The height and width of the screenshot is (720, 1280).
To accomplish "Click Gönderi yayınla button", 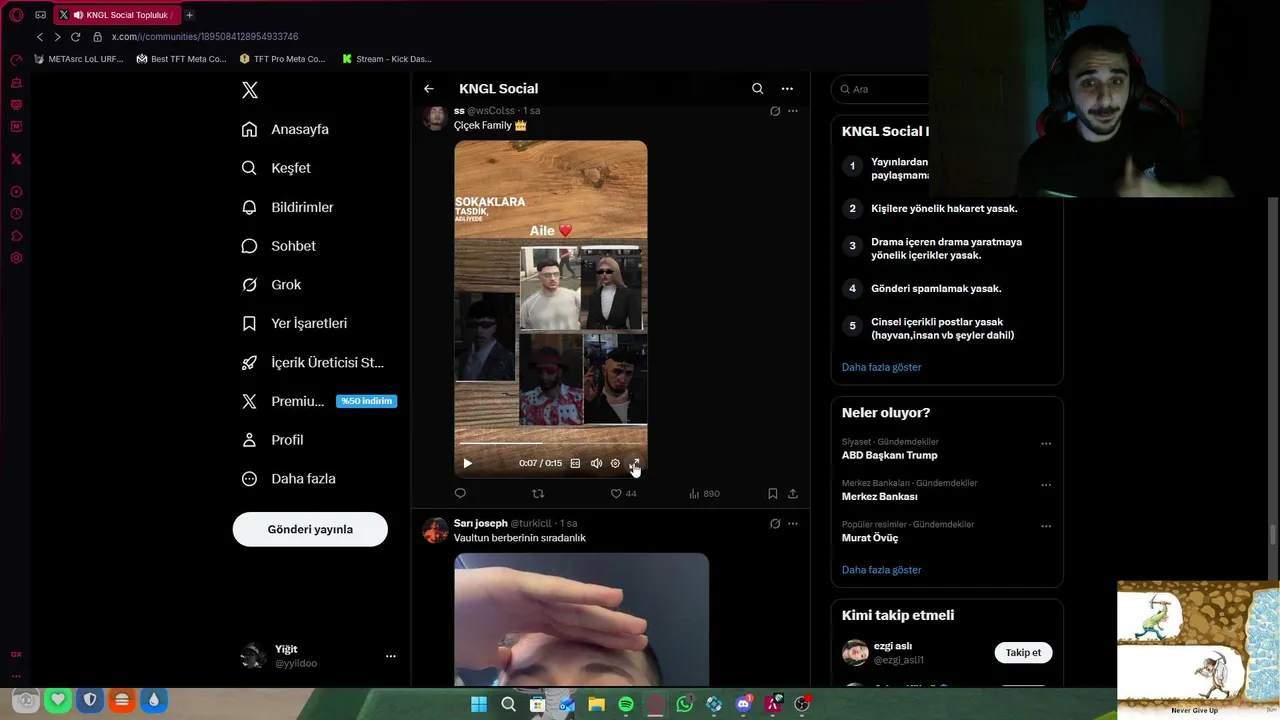I will tap(310, 529).
